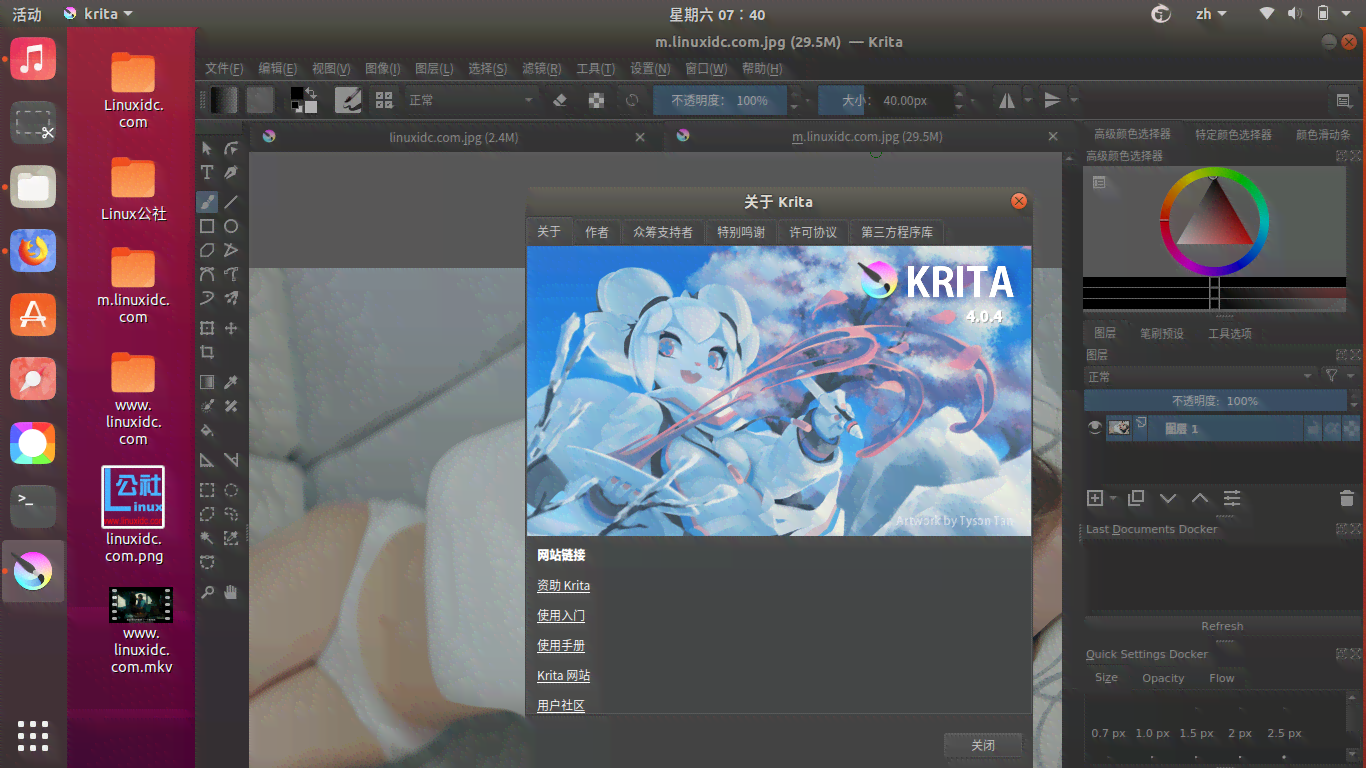Click the 关闭 button
This screenshot has width=1366, height=768.
coord(983,745)
